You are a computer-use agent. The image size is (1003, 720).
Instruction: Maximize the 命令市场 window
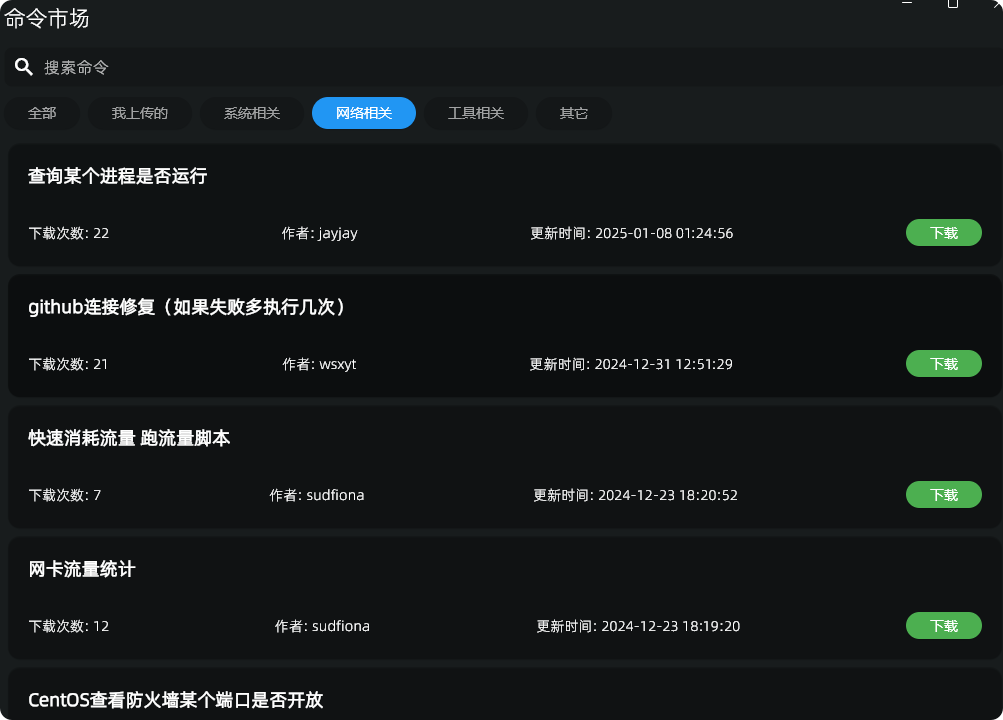953,5
